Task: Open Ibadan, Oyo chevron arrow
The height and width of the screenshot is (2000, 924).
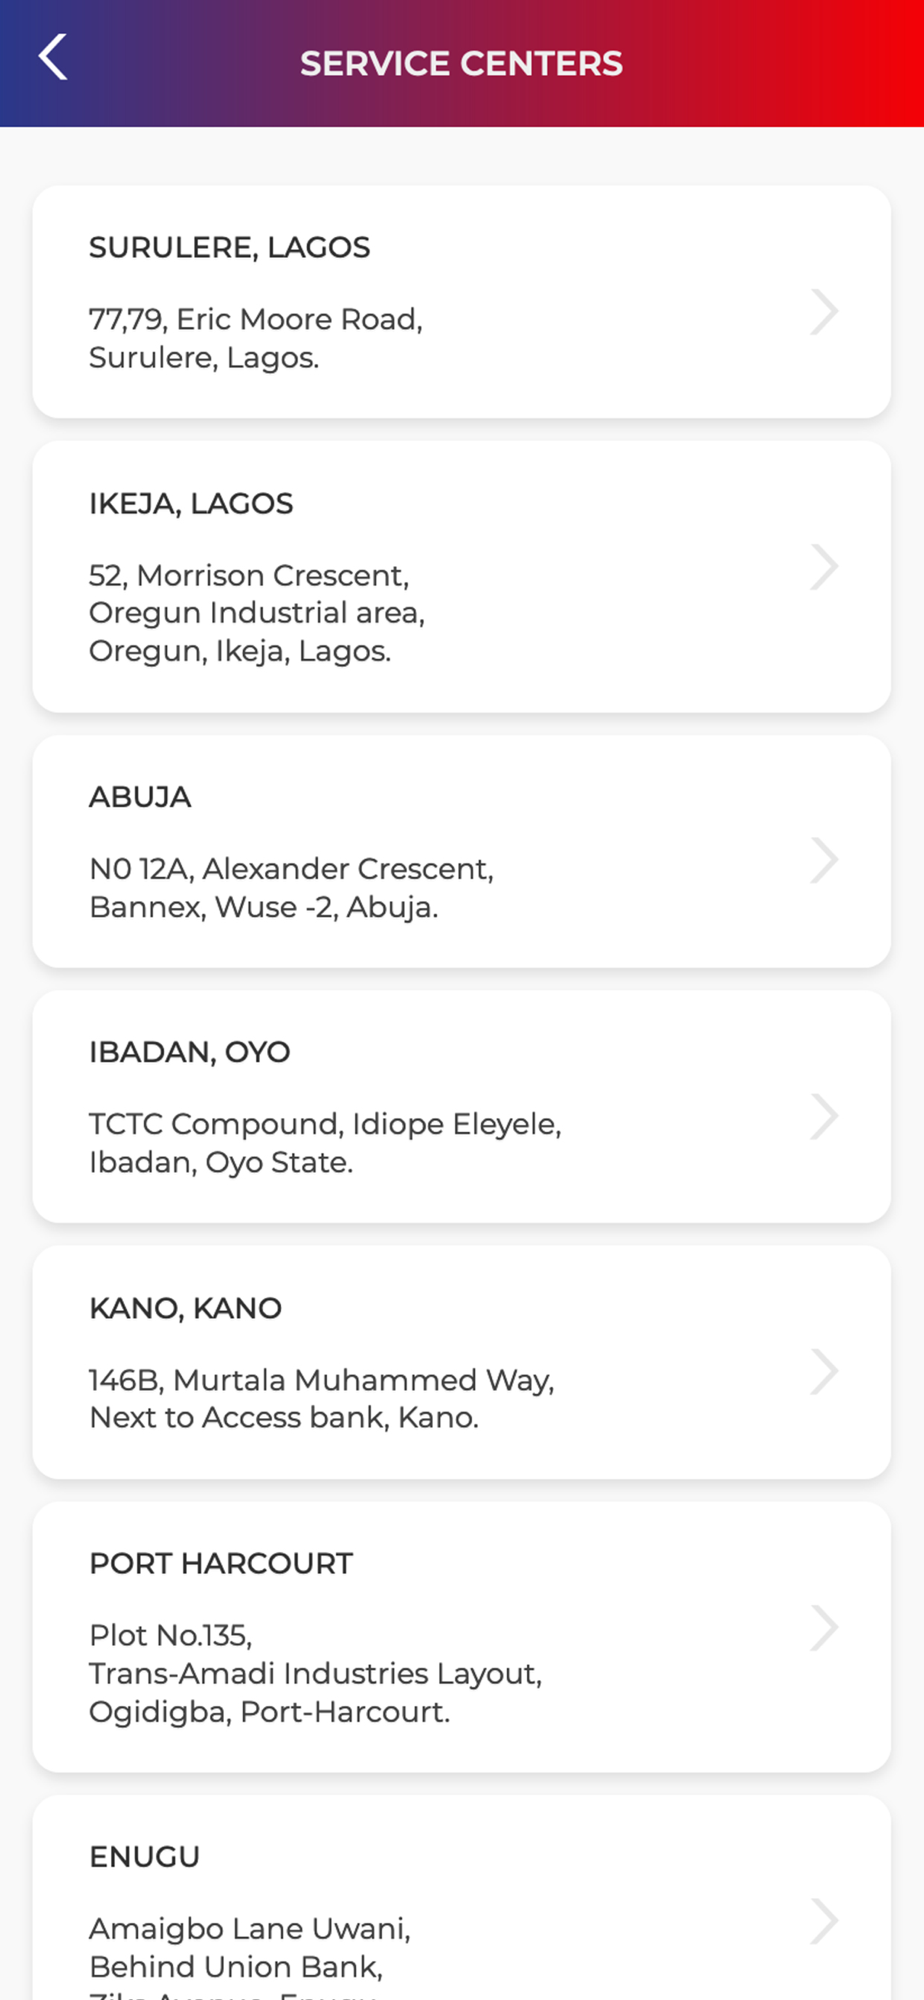Action: click(x=824, y=1117)
